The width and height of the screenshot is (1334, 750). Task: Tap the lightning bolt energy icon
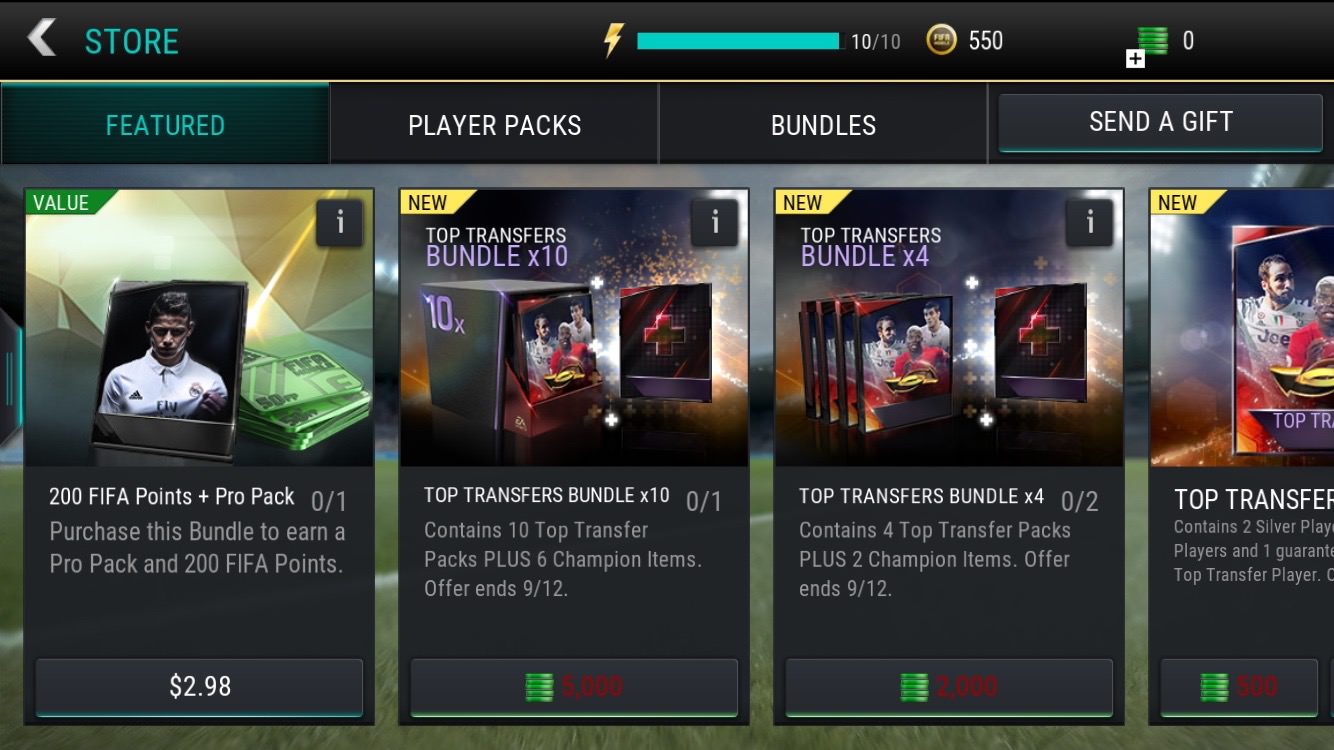(612, 40)
